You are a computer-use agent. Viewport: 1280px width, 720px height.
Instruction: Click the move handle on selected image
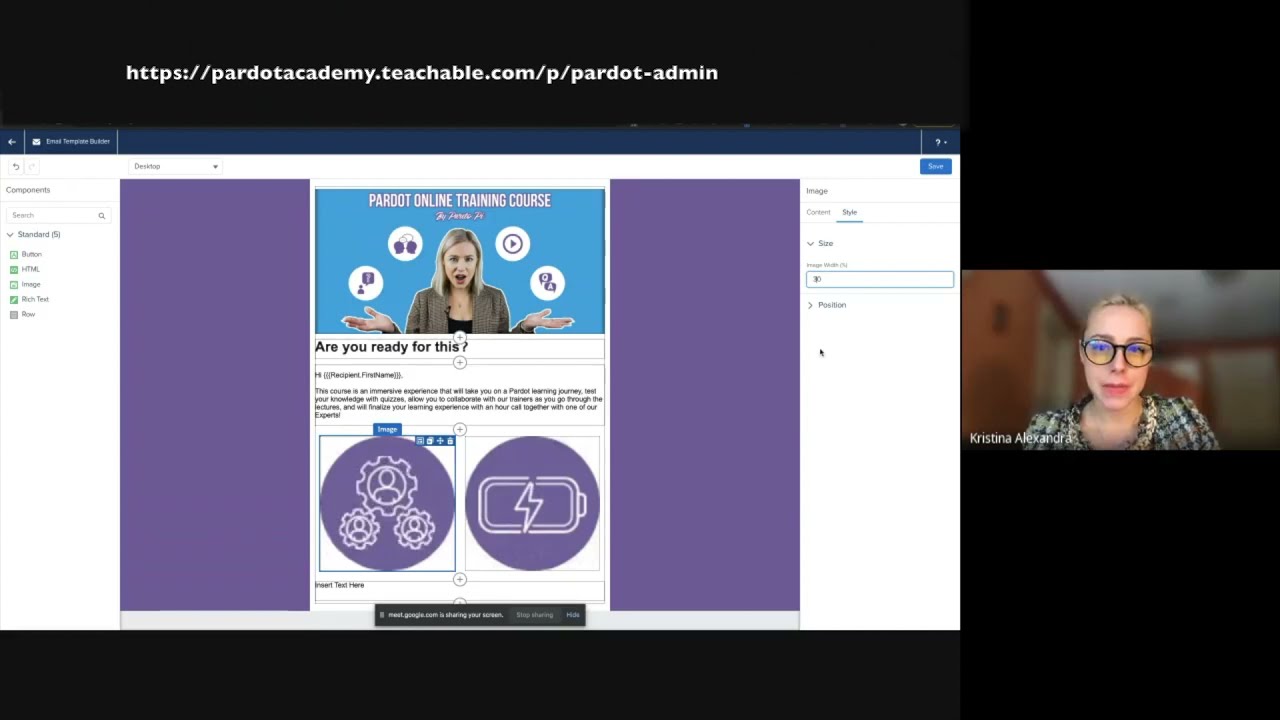click(440, 441)
